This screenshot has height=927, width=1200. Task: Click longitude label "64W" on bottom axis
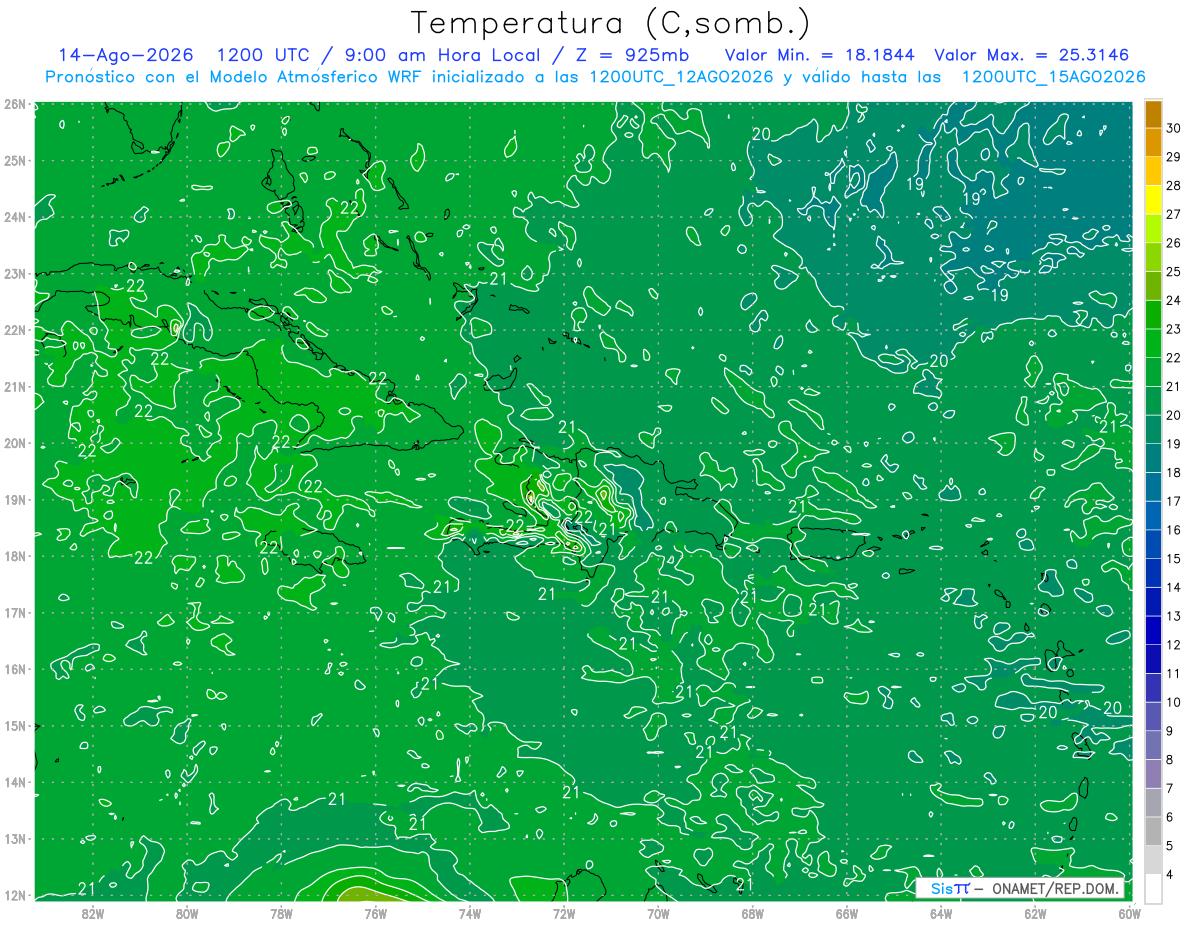941,913
